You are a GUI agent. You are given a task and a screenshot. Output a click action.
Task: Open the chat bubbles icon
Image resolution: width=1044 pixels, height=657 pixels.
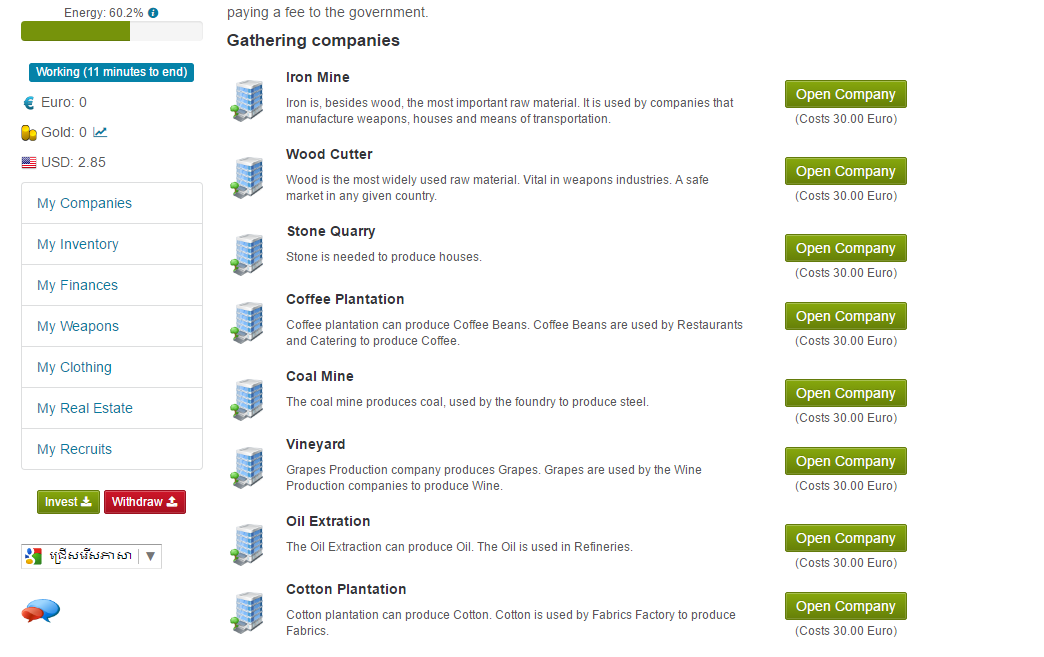[41, 610]
